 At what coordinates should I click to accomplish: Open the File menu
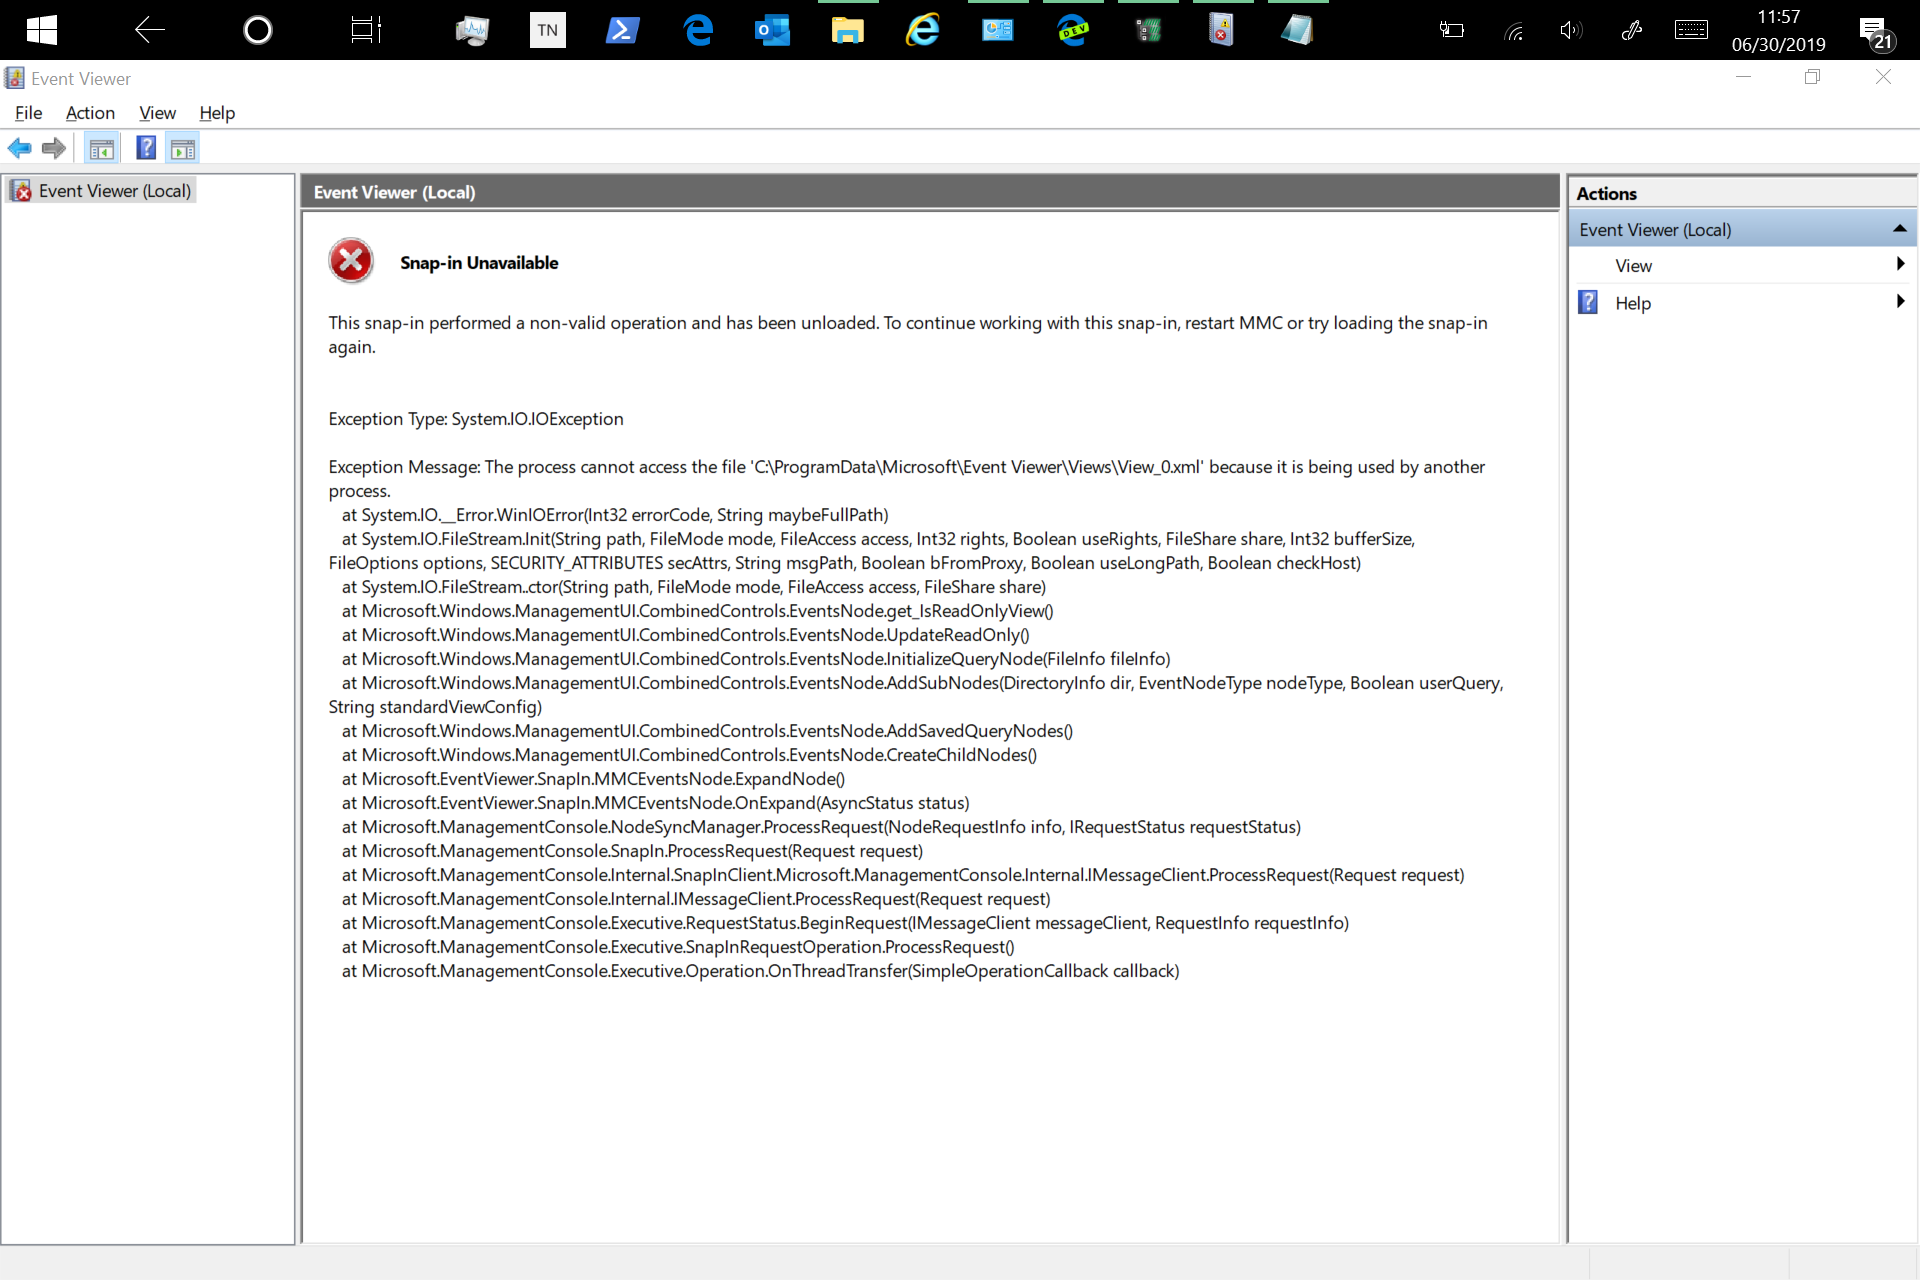pos(28,113)
